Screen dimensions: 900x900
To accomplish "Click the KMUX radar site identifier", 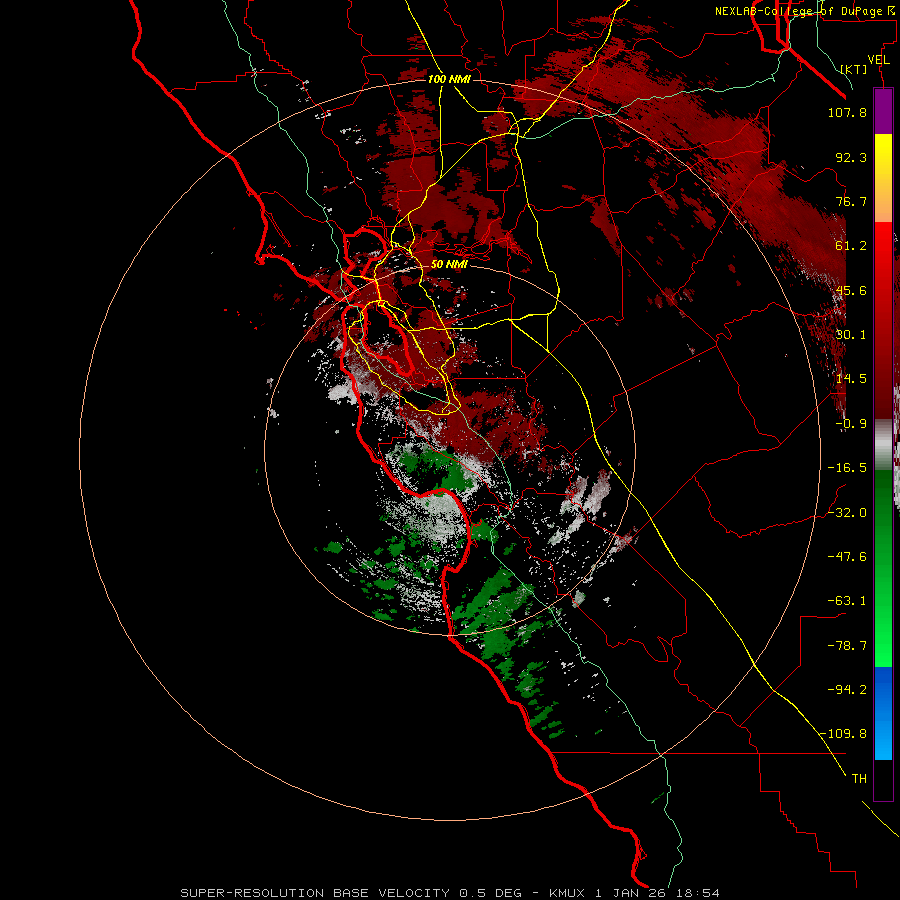I will [x=567, y=893].
